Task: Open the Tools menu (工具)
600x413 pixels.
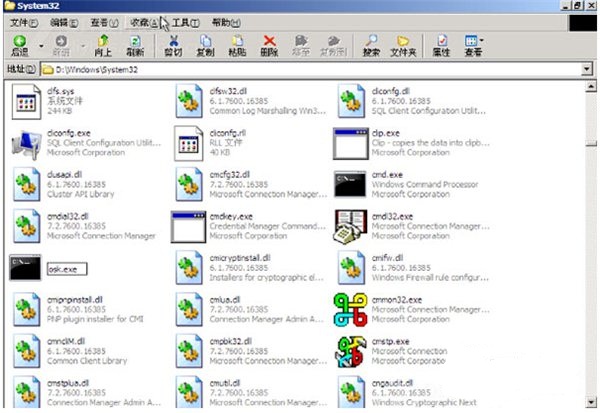Action: click(186, 23)
